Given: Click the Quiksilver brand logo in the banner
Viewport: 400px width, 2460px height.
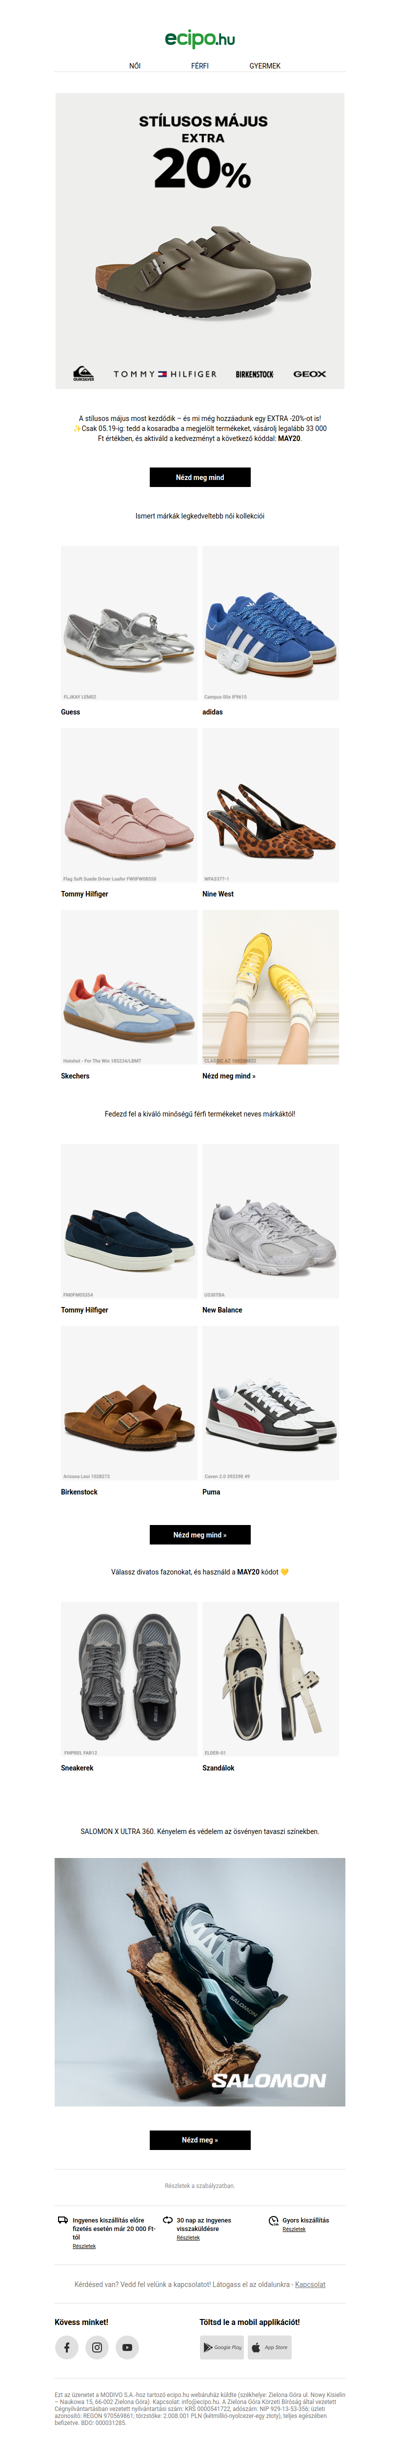Looking at the screenshot, I should click(84, 374).
